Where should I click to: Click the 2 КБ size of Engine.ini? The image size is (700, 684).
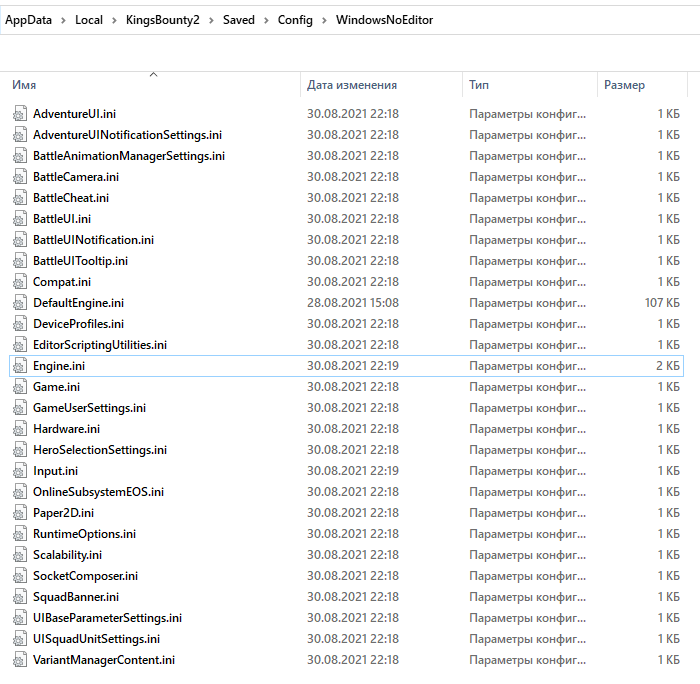tap(668, 366)
